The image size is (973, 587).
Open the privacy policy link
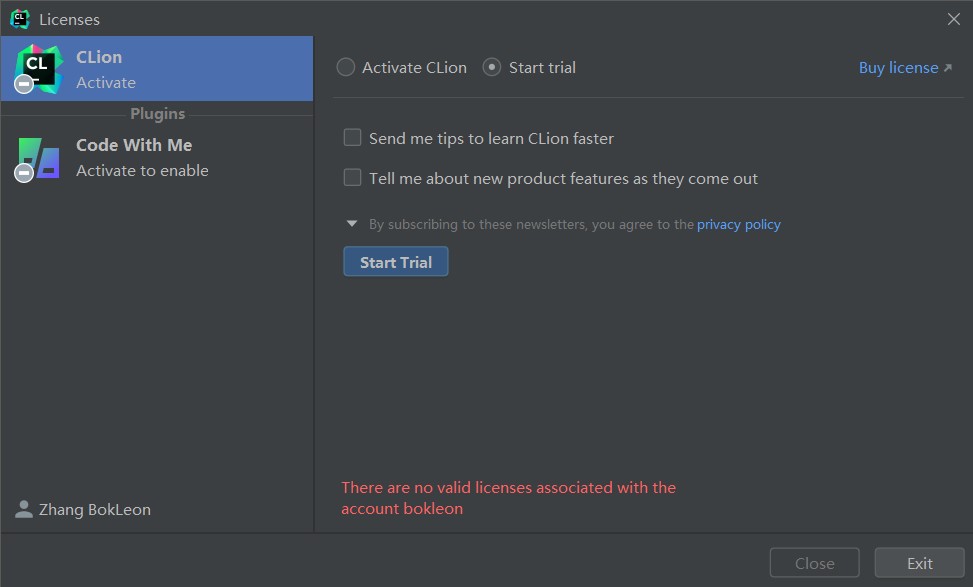click(738, 224)
